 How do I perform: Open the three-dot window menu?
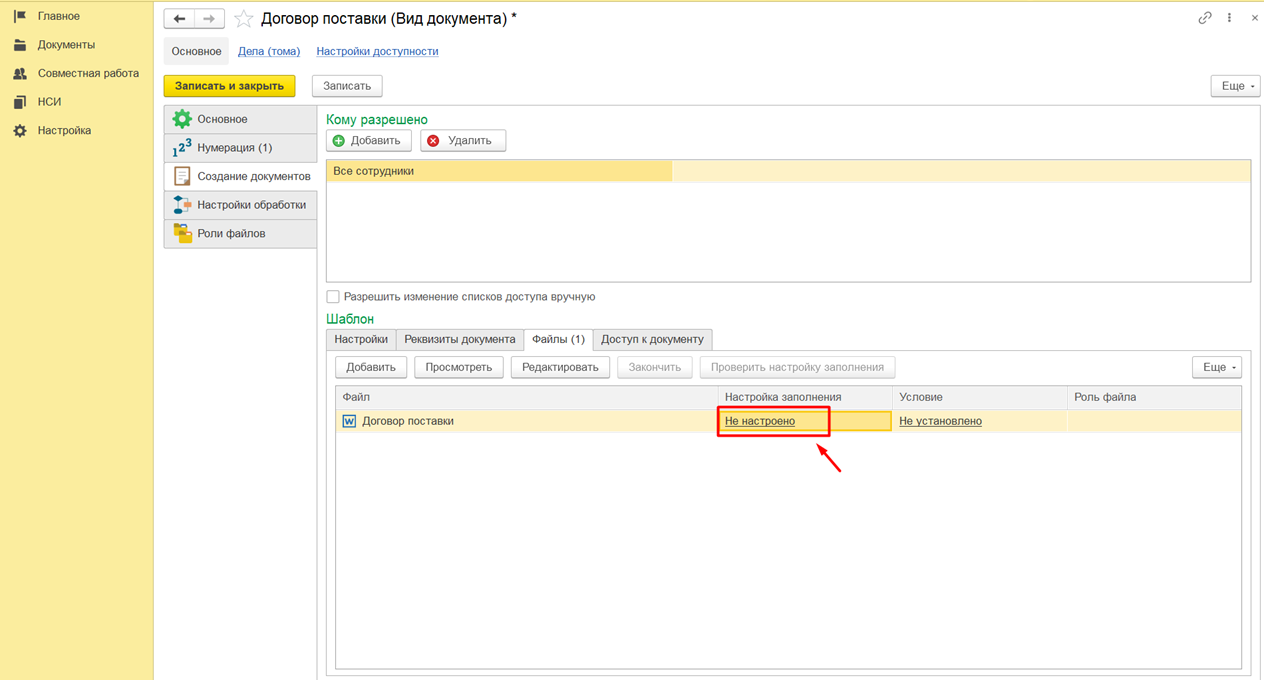tap(1229, 18)
